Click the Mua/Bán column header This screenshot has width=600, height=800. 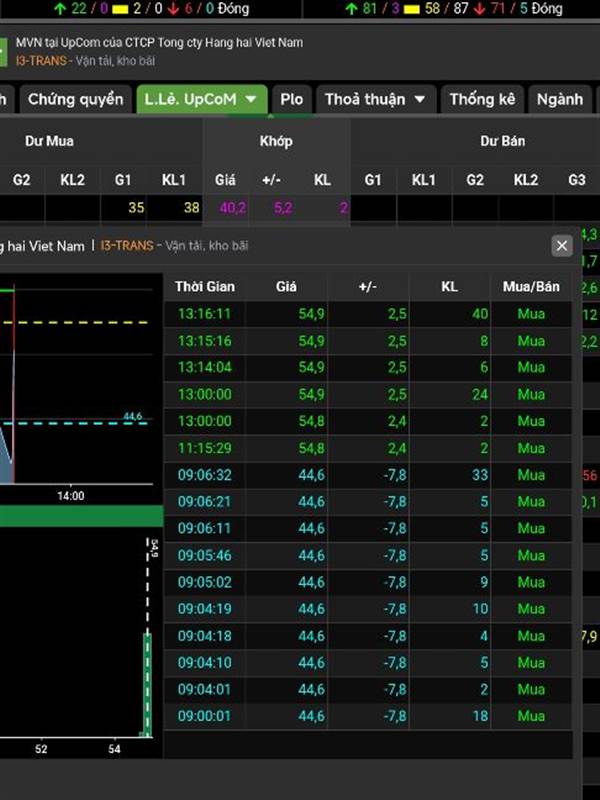click(531, 287)
